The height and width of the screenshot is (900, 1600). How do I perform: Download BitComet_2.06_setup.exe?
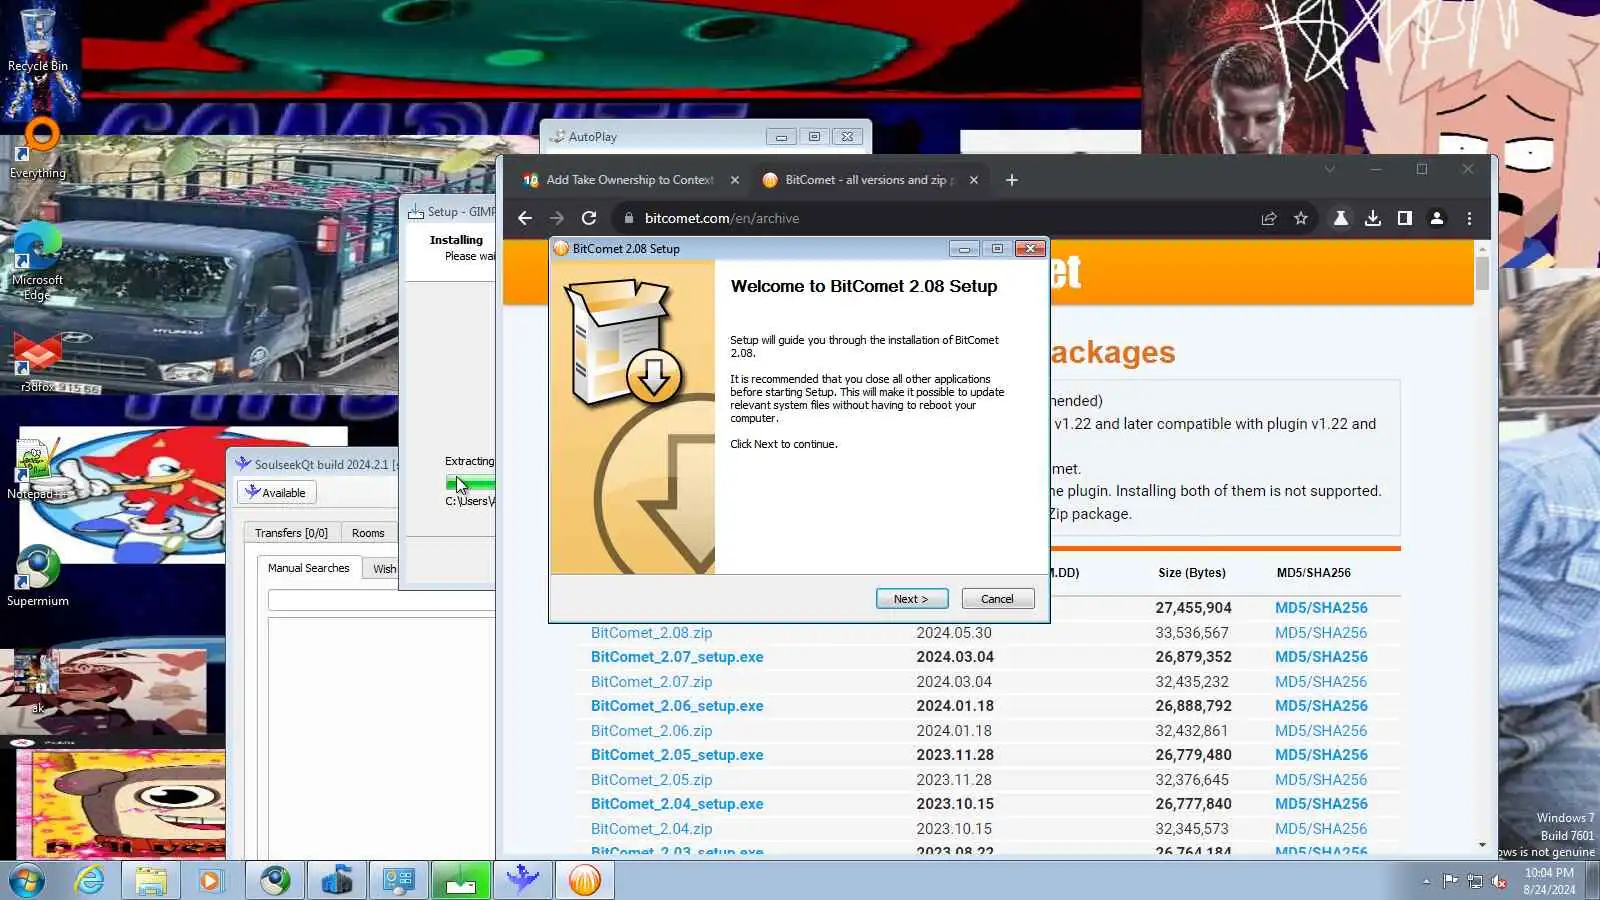pos(677,706)
